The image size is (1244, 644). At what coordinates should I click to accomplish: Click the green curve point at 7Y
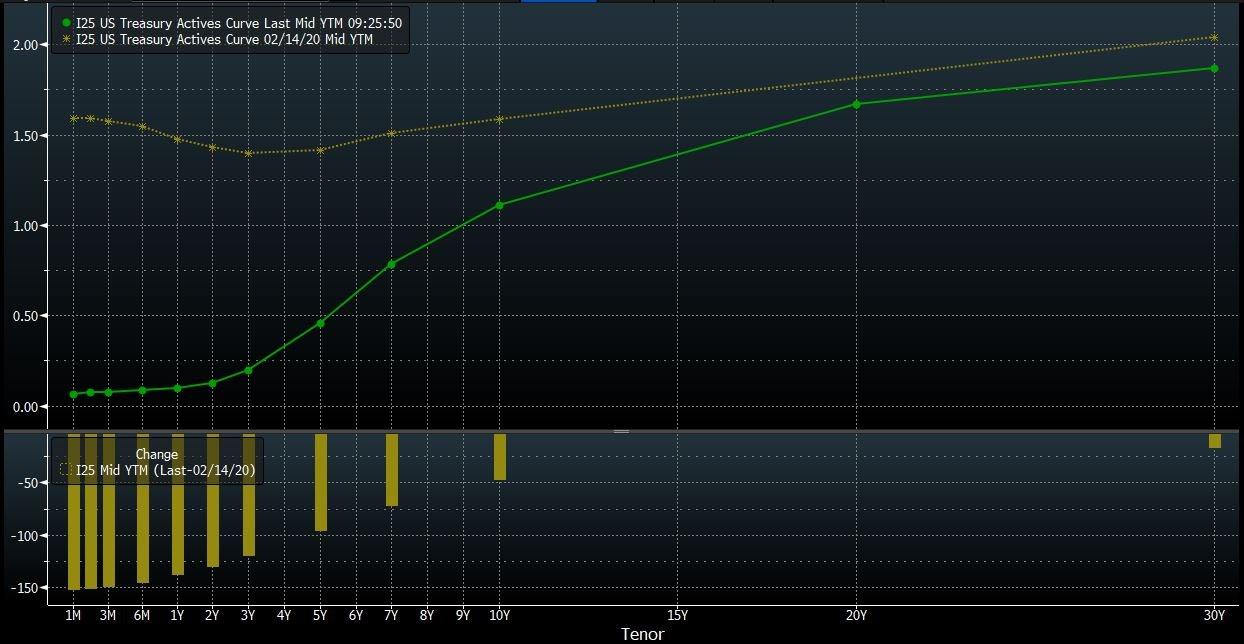click(392, 264)
